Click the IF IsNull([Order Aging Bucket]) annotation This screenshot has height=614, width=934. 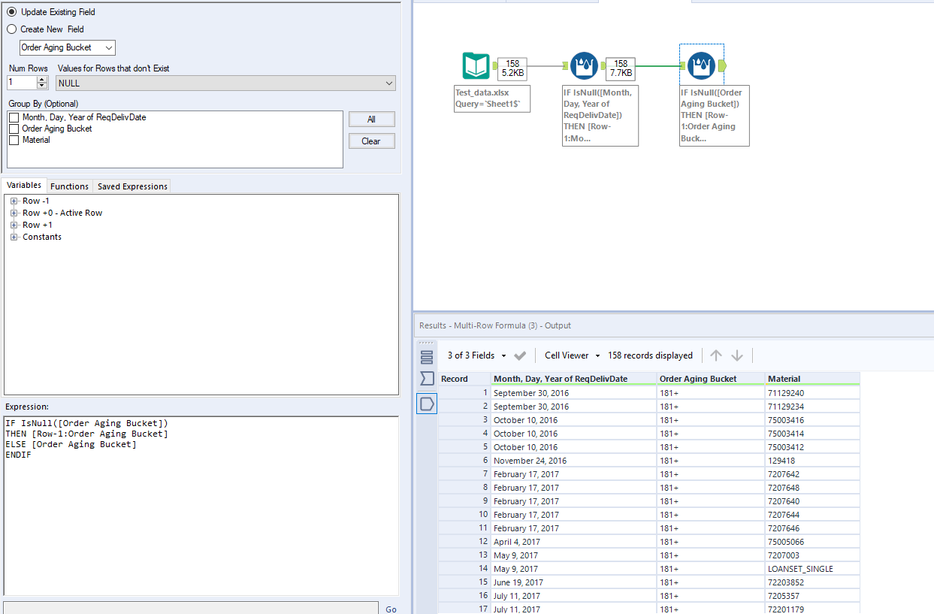[714, 116]
